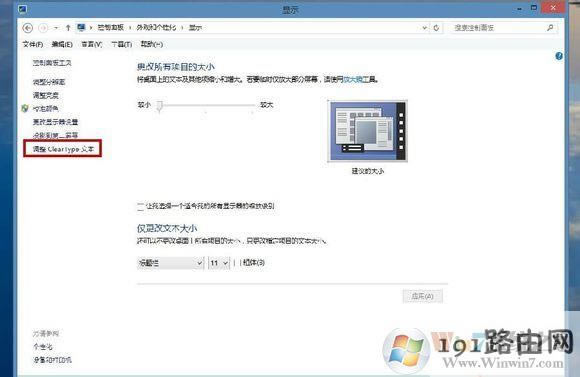
Task: Refresh the Display control panel page
Action: (x=436, y=28)
